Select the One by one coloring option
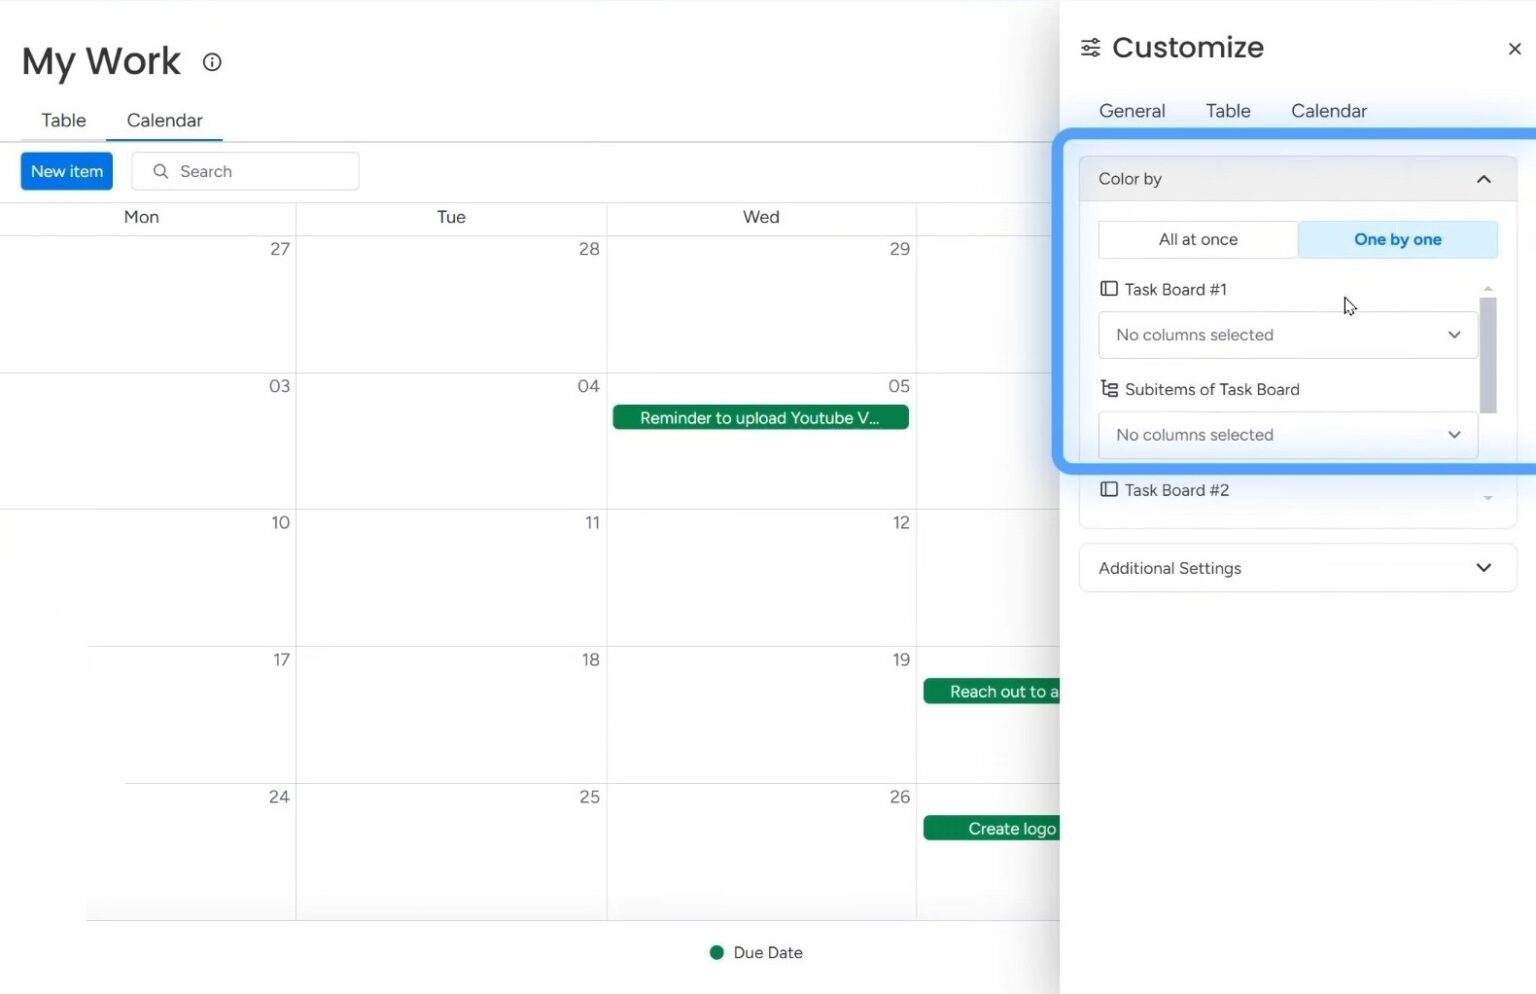1536x994 pixels. pos(1397,239)
